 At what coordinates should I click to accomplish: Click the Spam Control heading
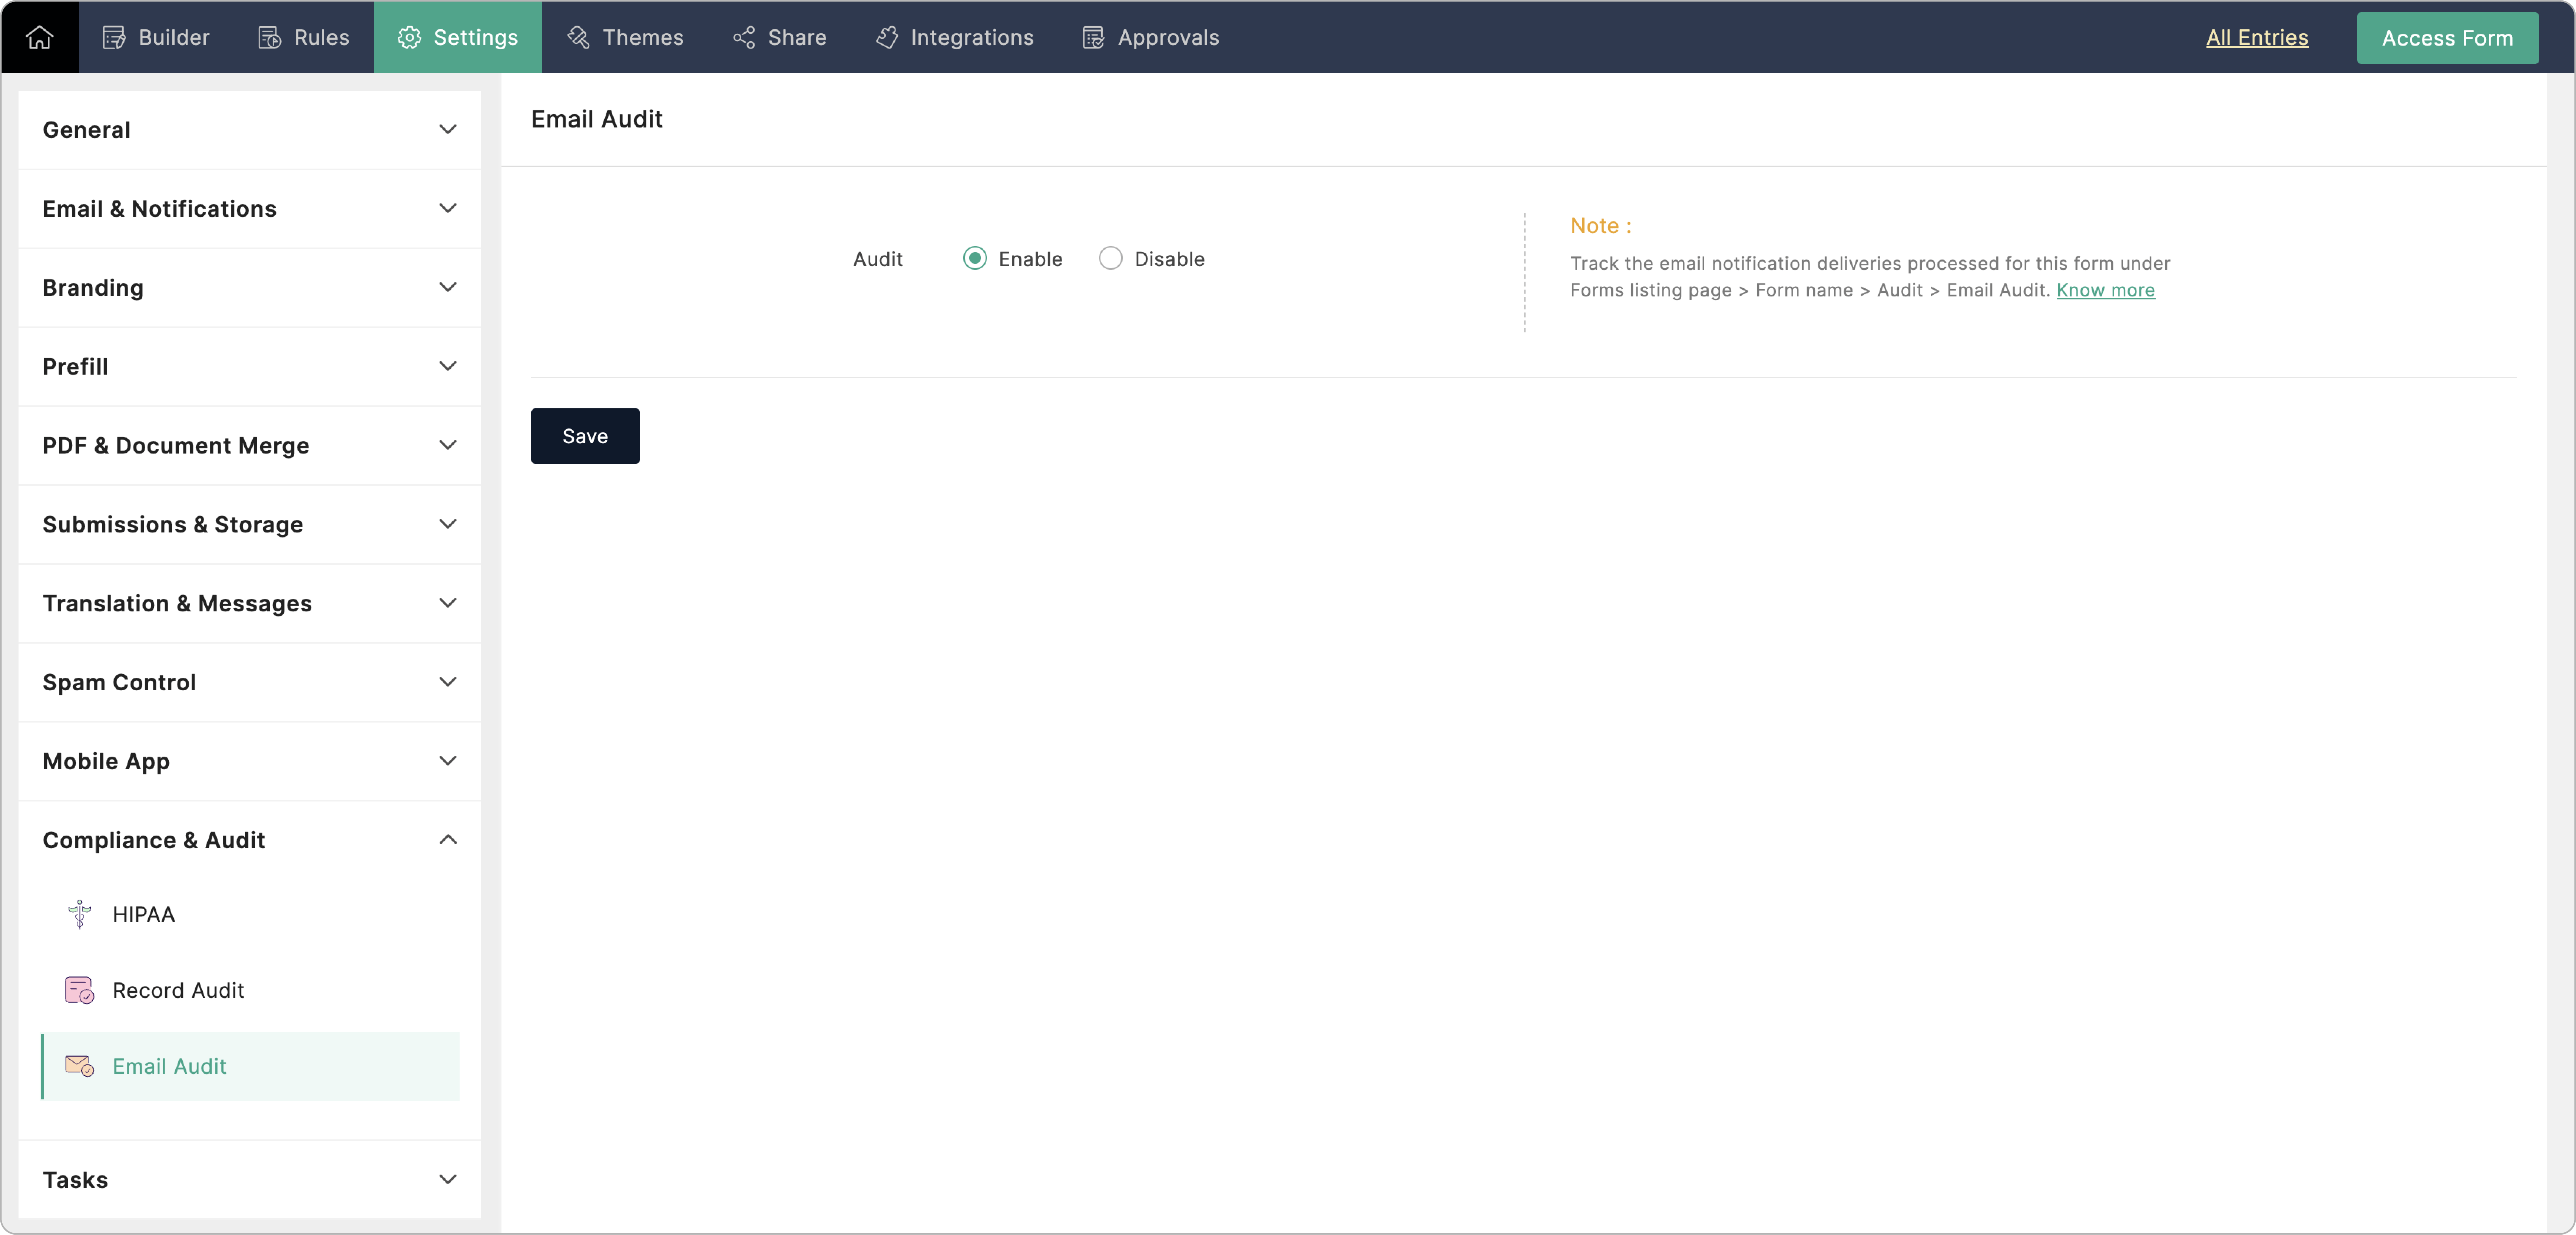pyautogui.click(x=119, y=683)
